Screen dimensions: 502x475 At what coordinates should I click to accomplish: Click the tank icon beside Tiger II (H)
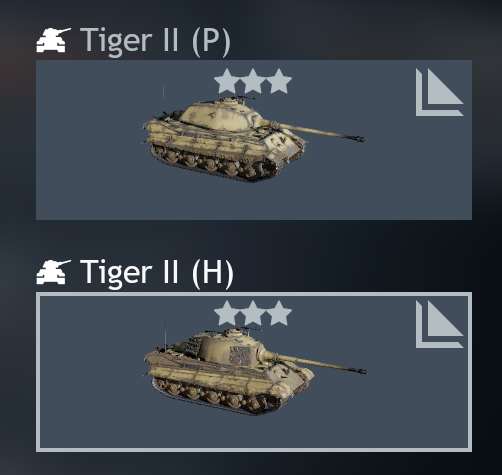coord(53,272)
